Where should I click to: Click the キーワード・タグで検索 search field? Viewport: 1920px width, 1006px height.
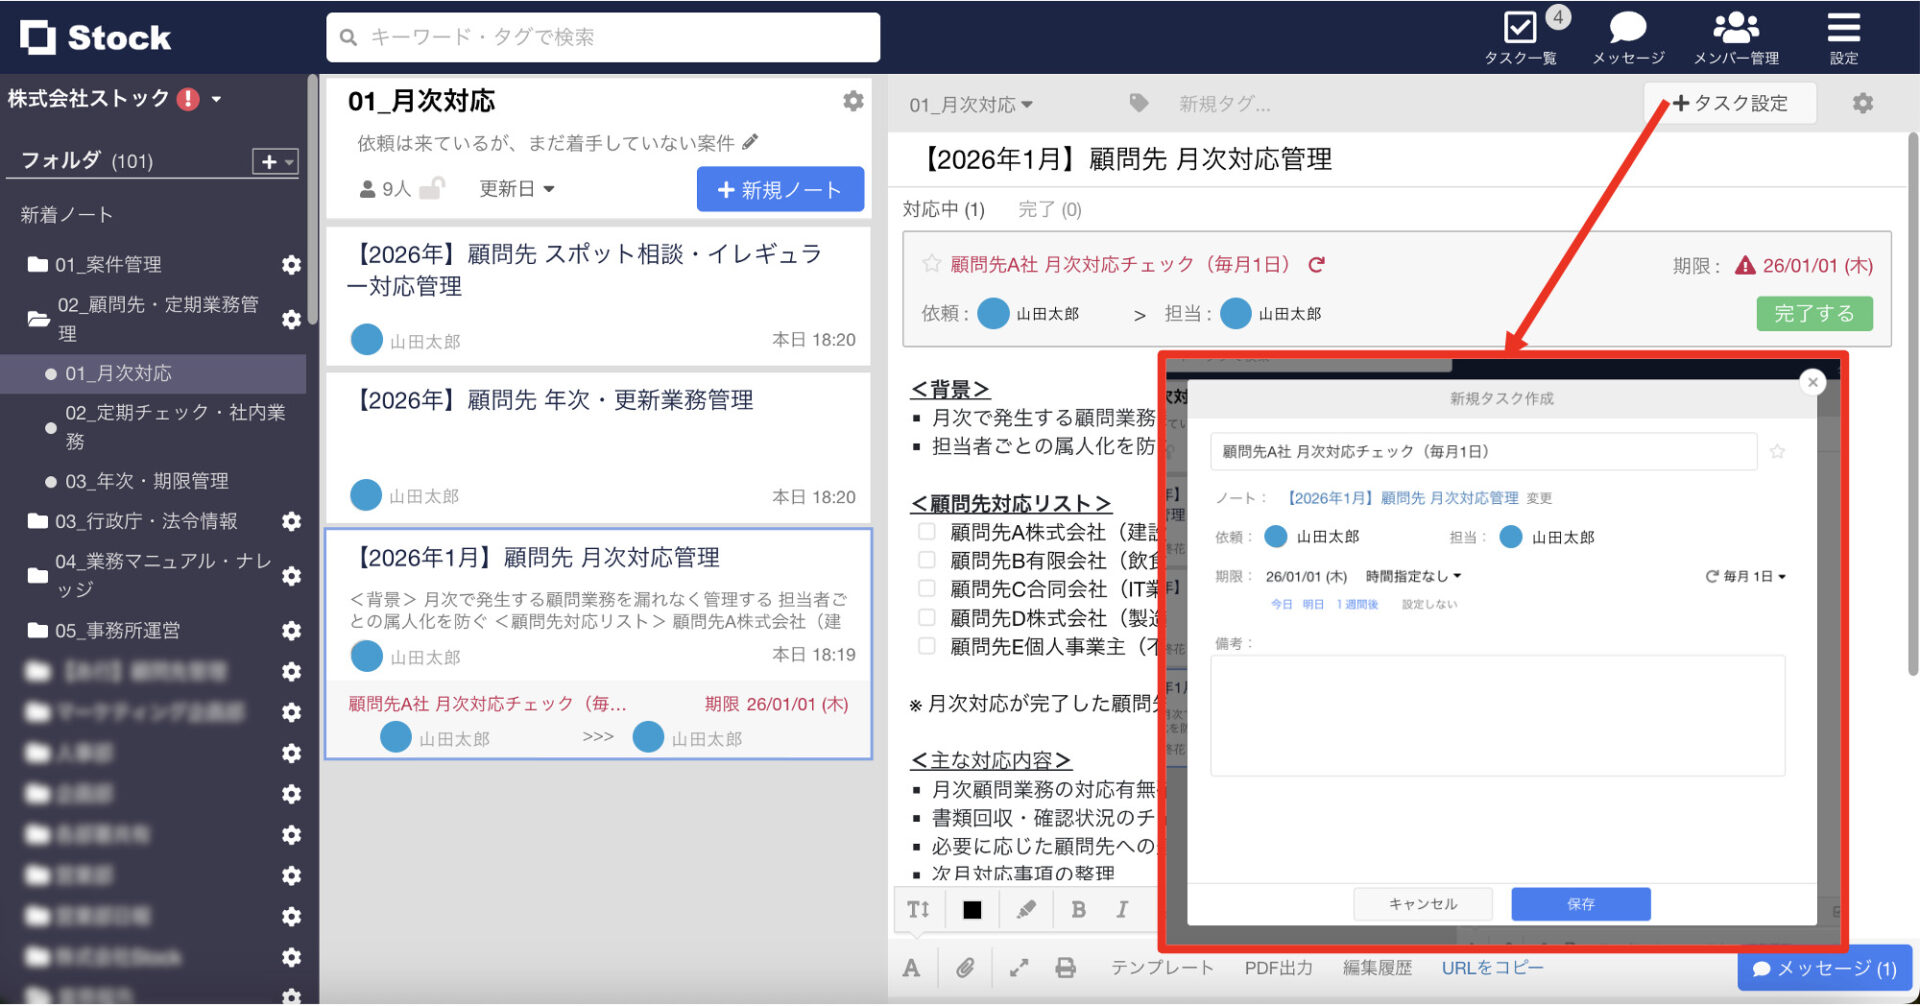(x=601, y=36)
